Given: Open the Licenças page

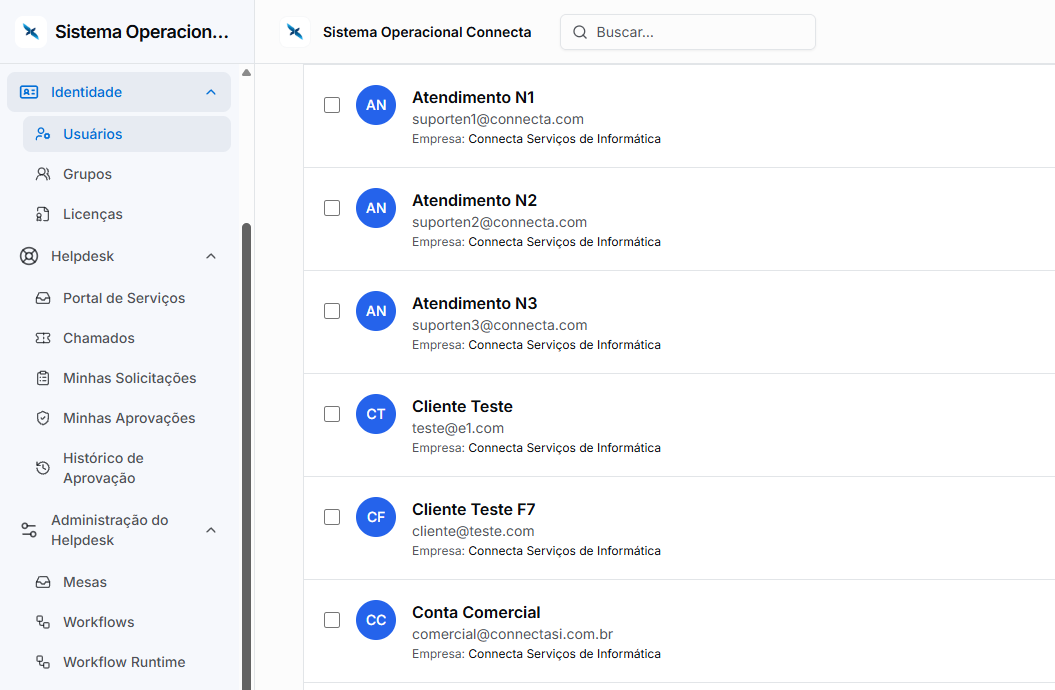Looking at the screenshot, I should coord(127,214).
